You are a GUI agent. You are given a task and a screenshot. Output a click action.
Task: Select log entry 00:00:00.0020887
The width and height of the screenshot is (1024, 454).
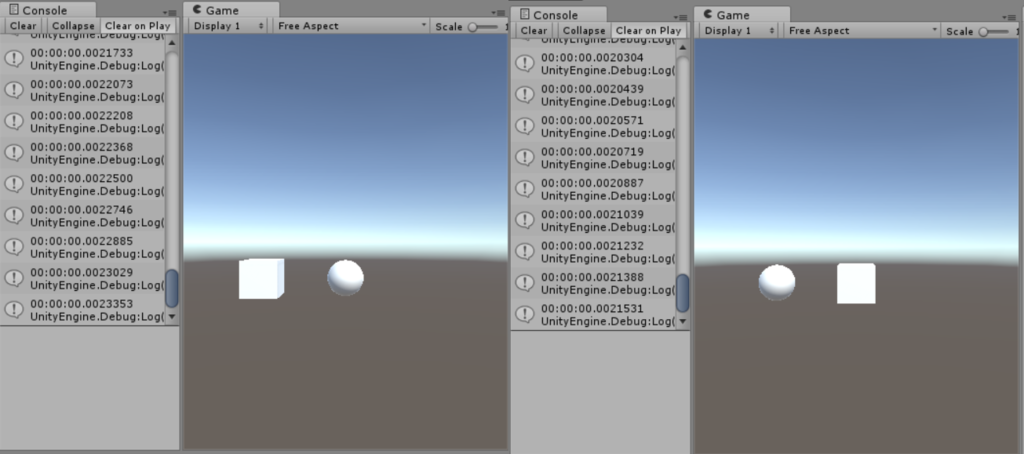pos(594,189)
